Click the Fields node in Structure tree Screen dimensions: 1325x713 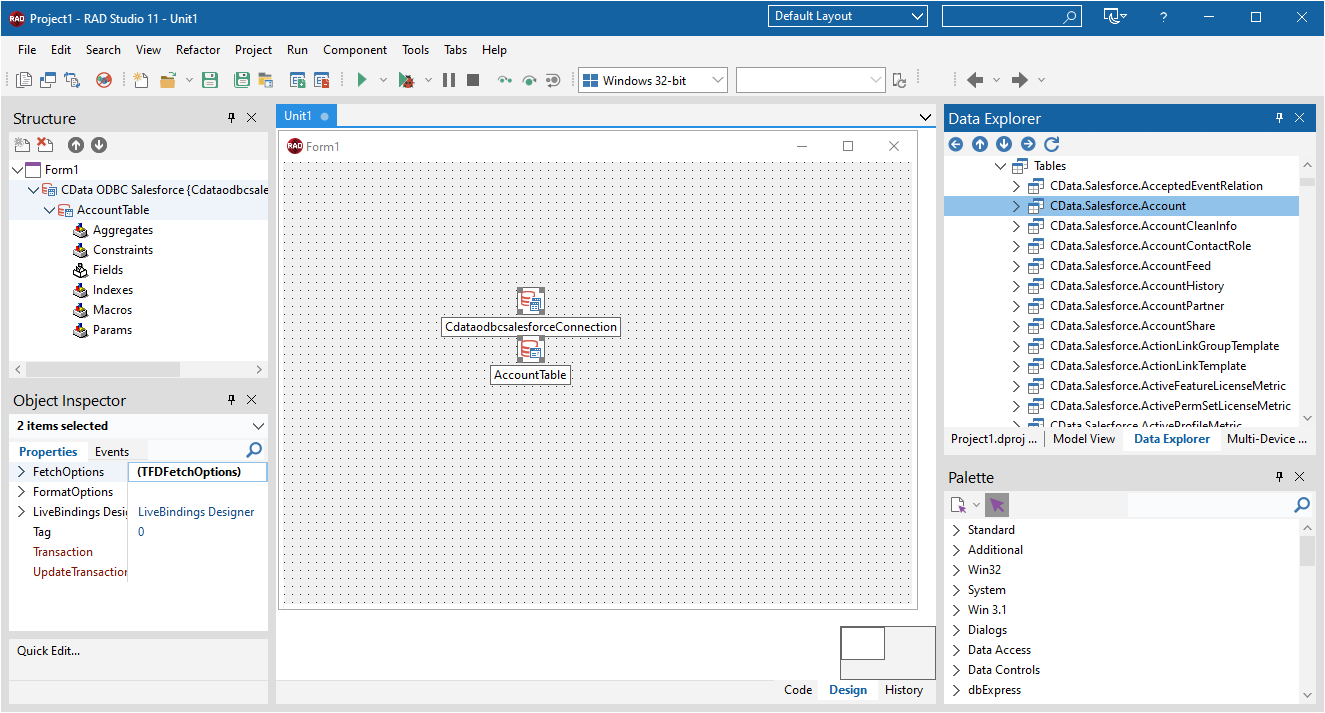(x=108, y=270)
